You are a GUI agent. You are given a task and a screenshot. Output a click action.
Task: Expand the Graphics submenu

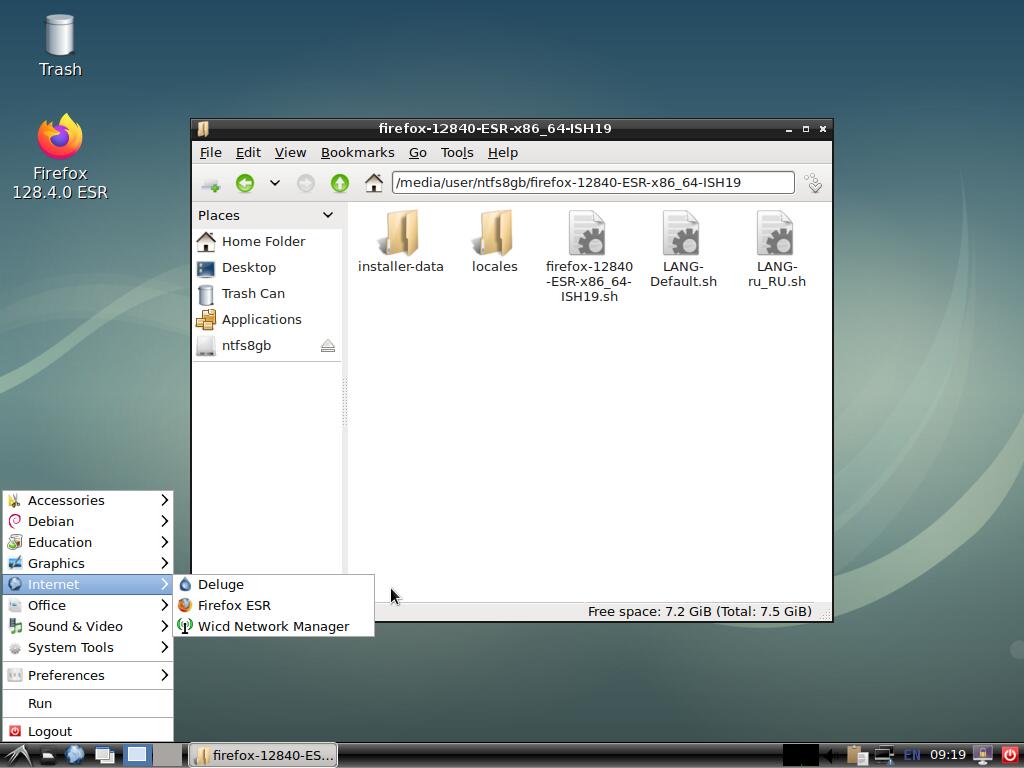(88, 564)
